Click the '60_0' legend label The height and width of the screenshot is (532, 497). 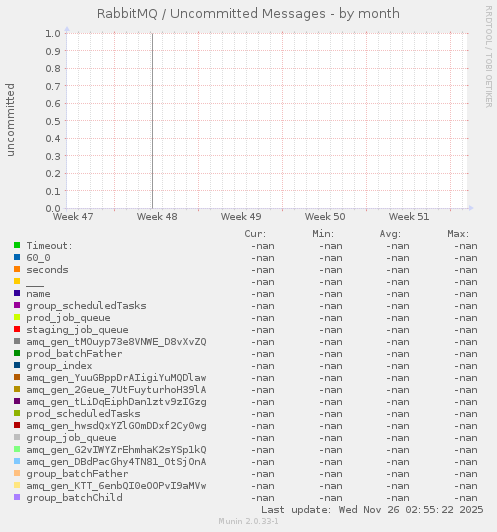(x=38, y=258)
